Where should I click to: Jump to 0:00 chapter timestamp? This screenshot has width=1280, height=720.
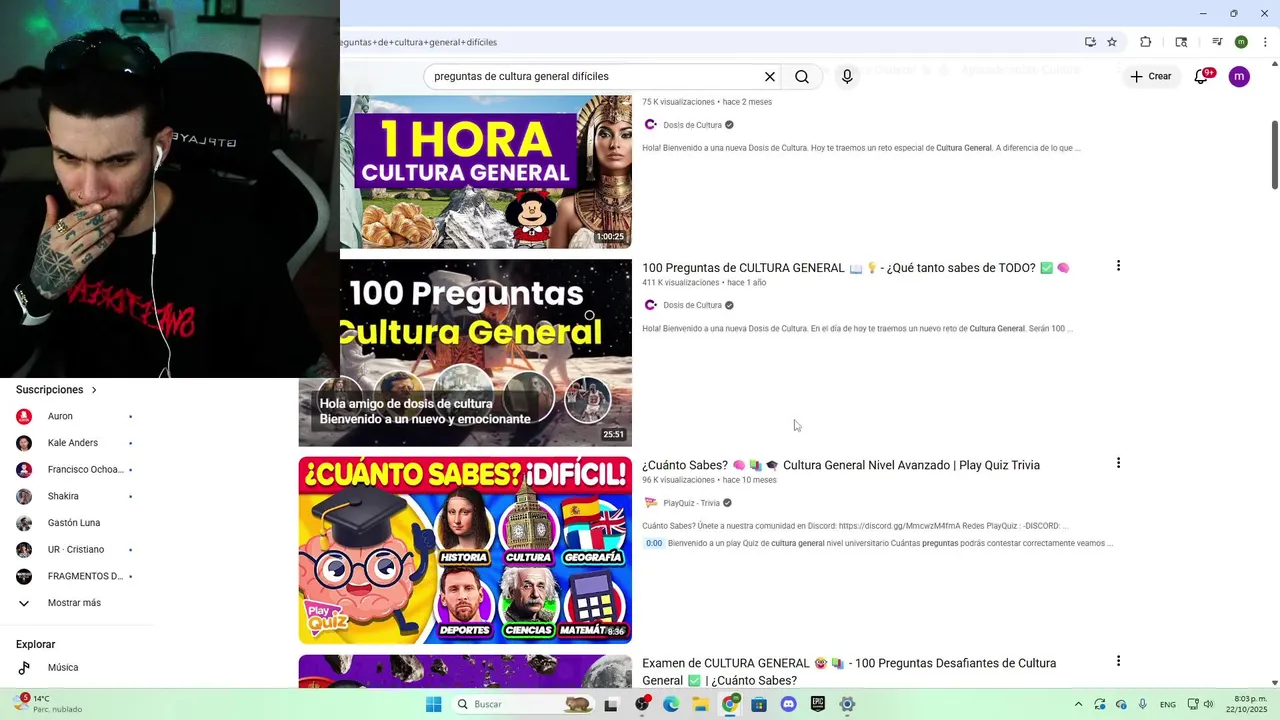point(653,543)
